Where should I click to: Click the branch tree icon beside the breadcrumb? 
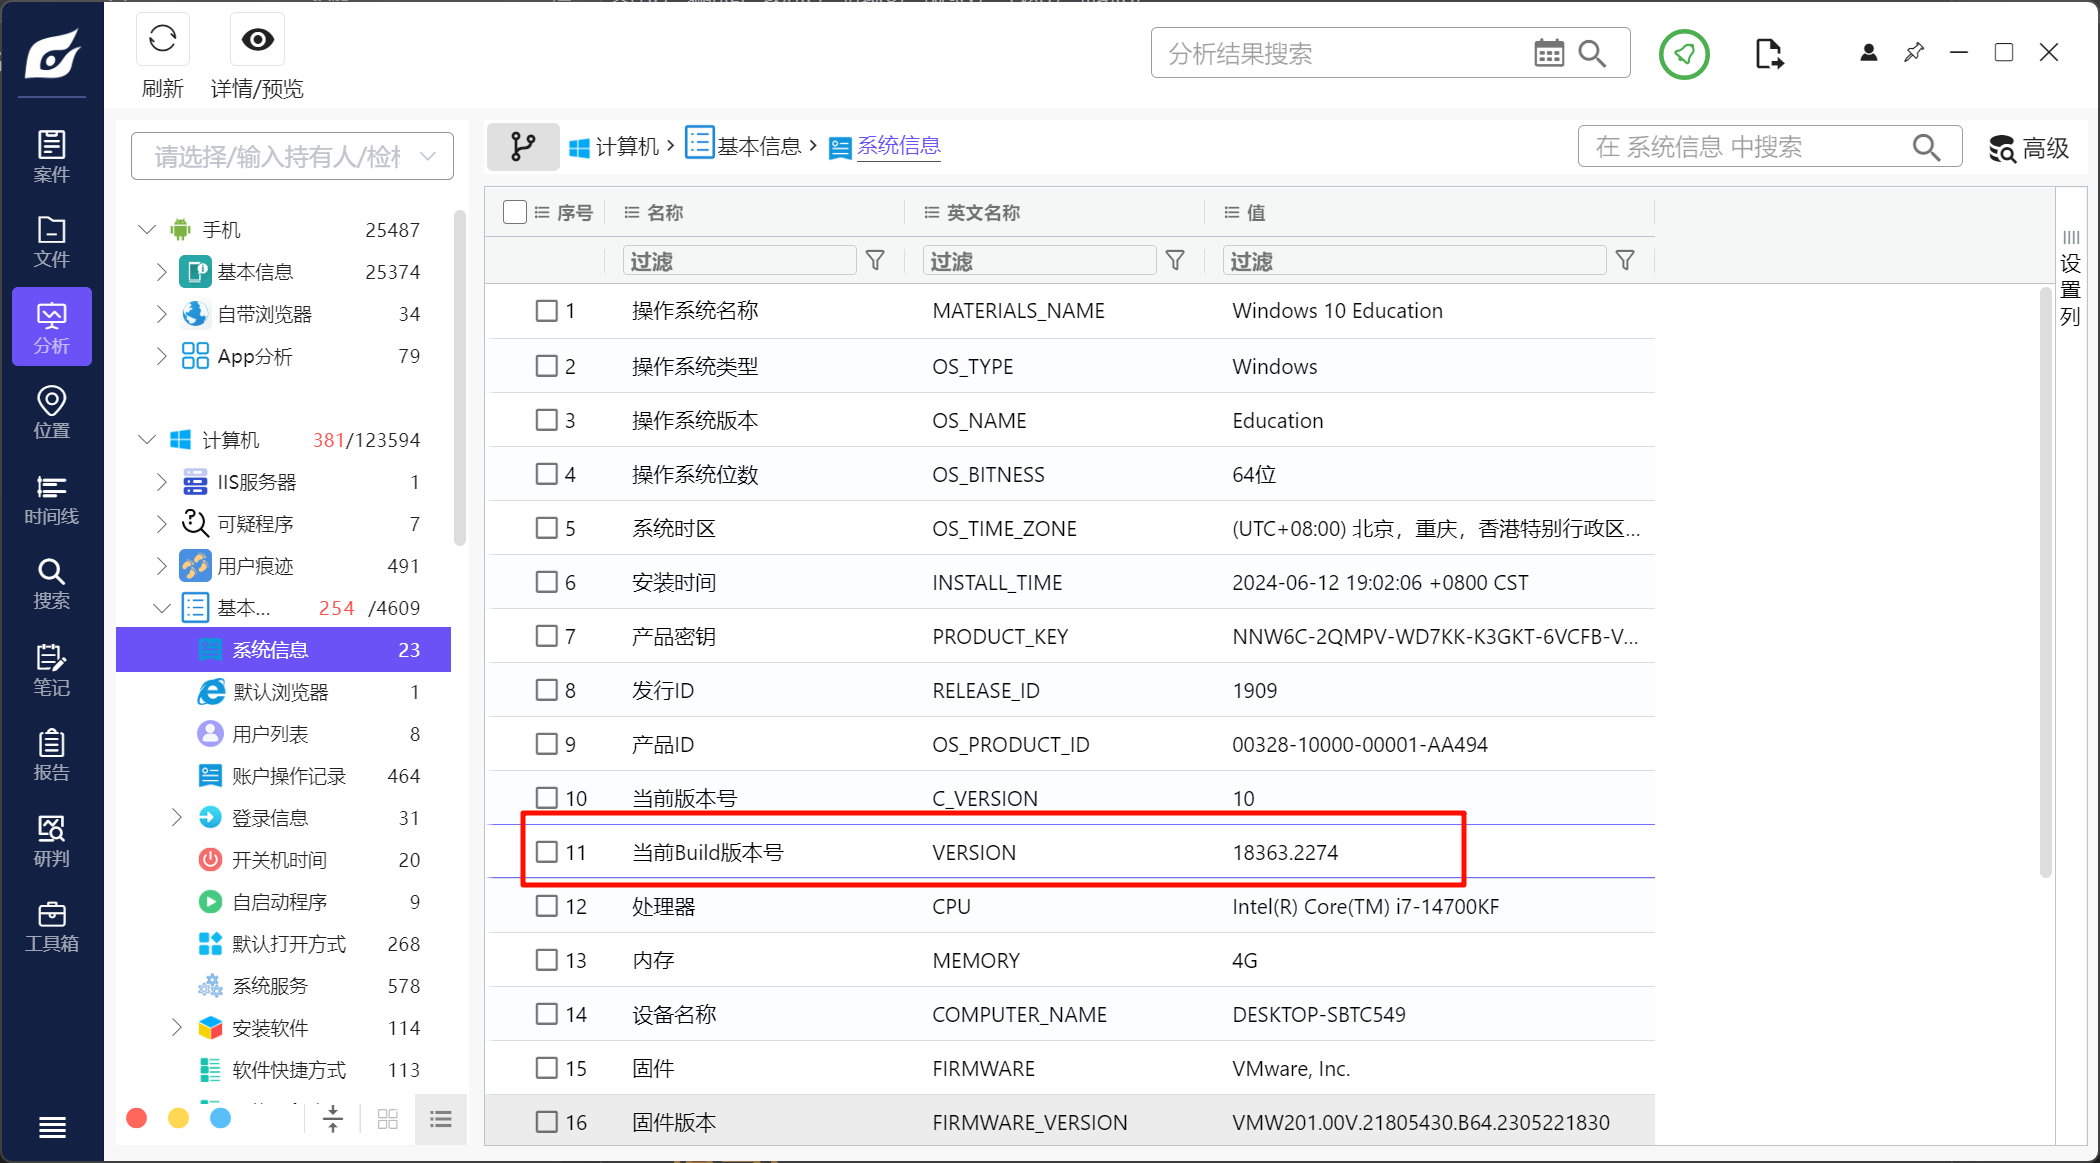point(522,147)
